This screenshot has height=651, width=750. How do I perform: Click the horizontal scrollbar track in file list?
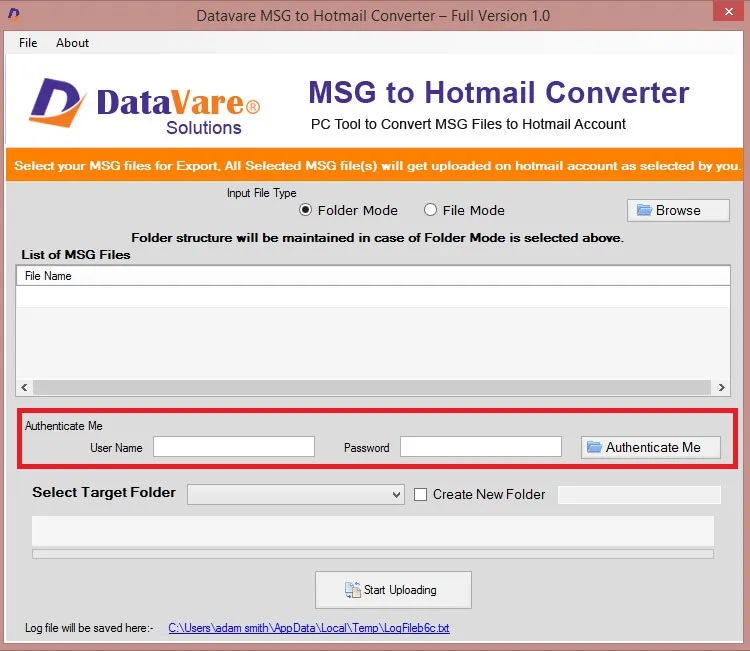pos(372,387)
